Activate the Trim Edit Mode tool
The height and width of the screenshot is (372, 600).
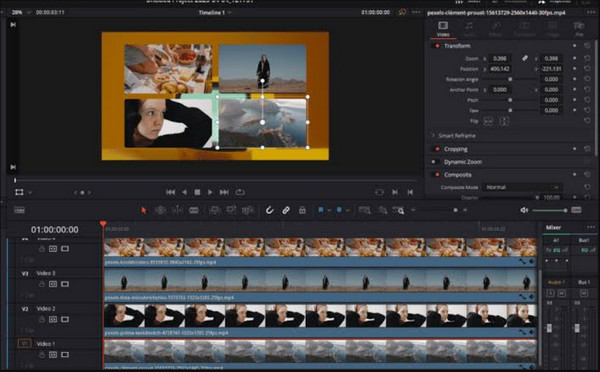160,210
